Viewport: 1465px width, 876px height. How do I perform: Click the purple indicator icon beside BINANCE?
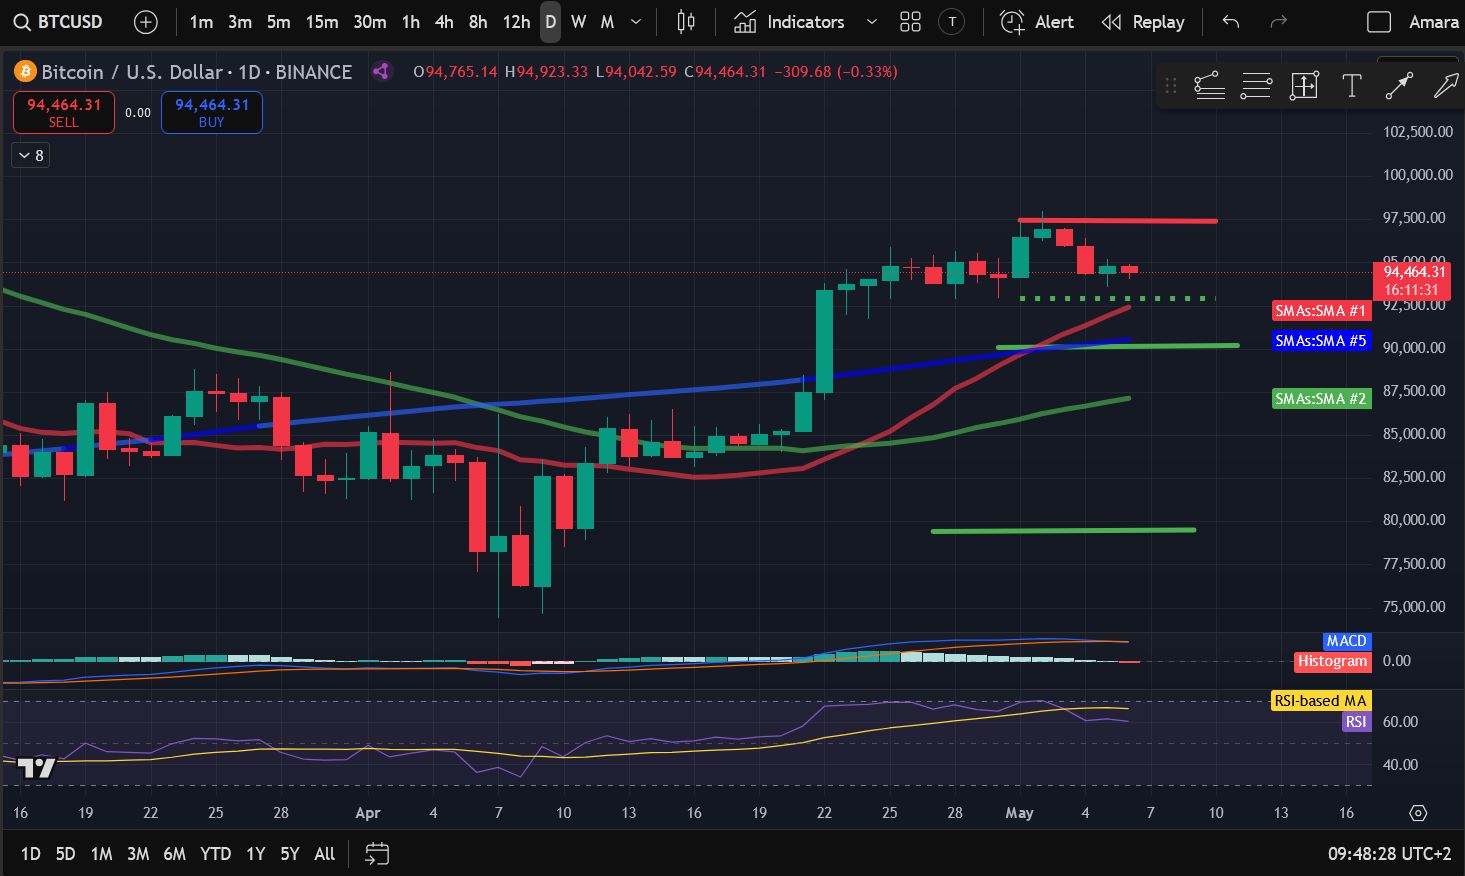(x=381, y=72)
